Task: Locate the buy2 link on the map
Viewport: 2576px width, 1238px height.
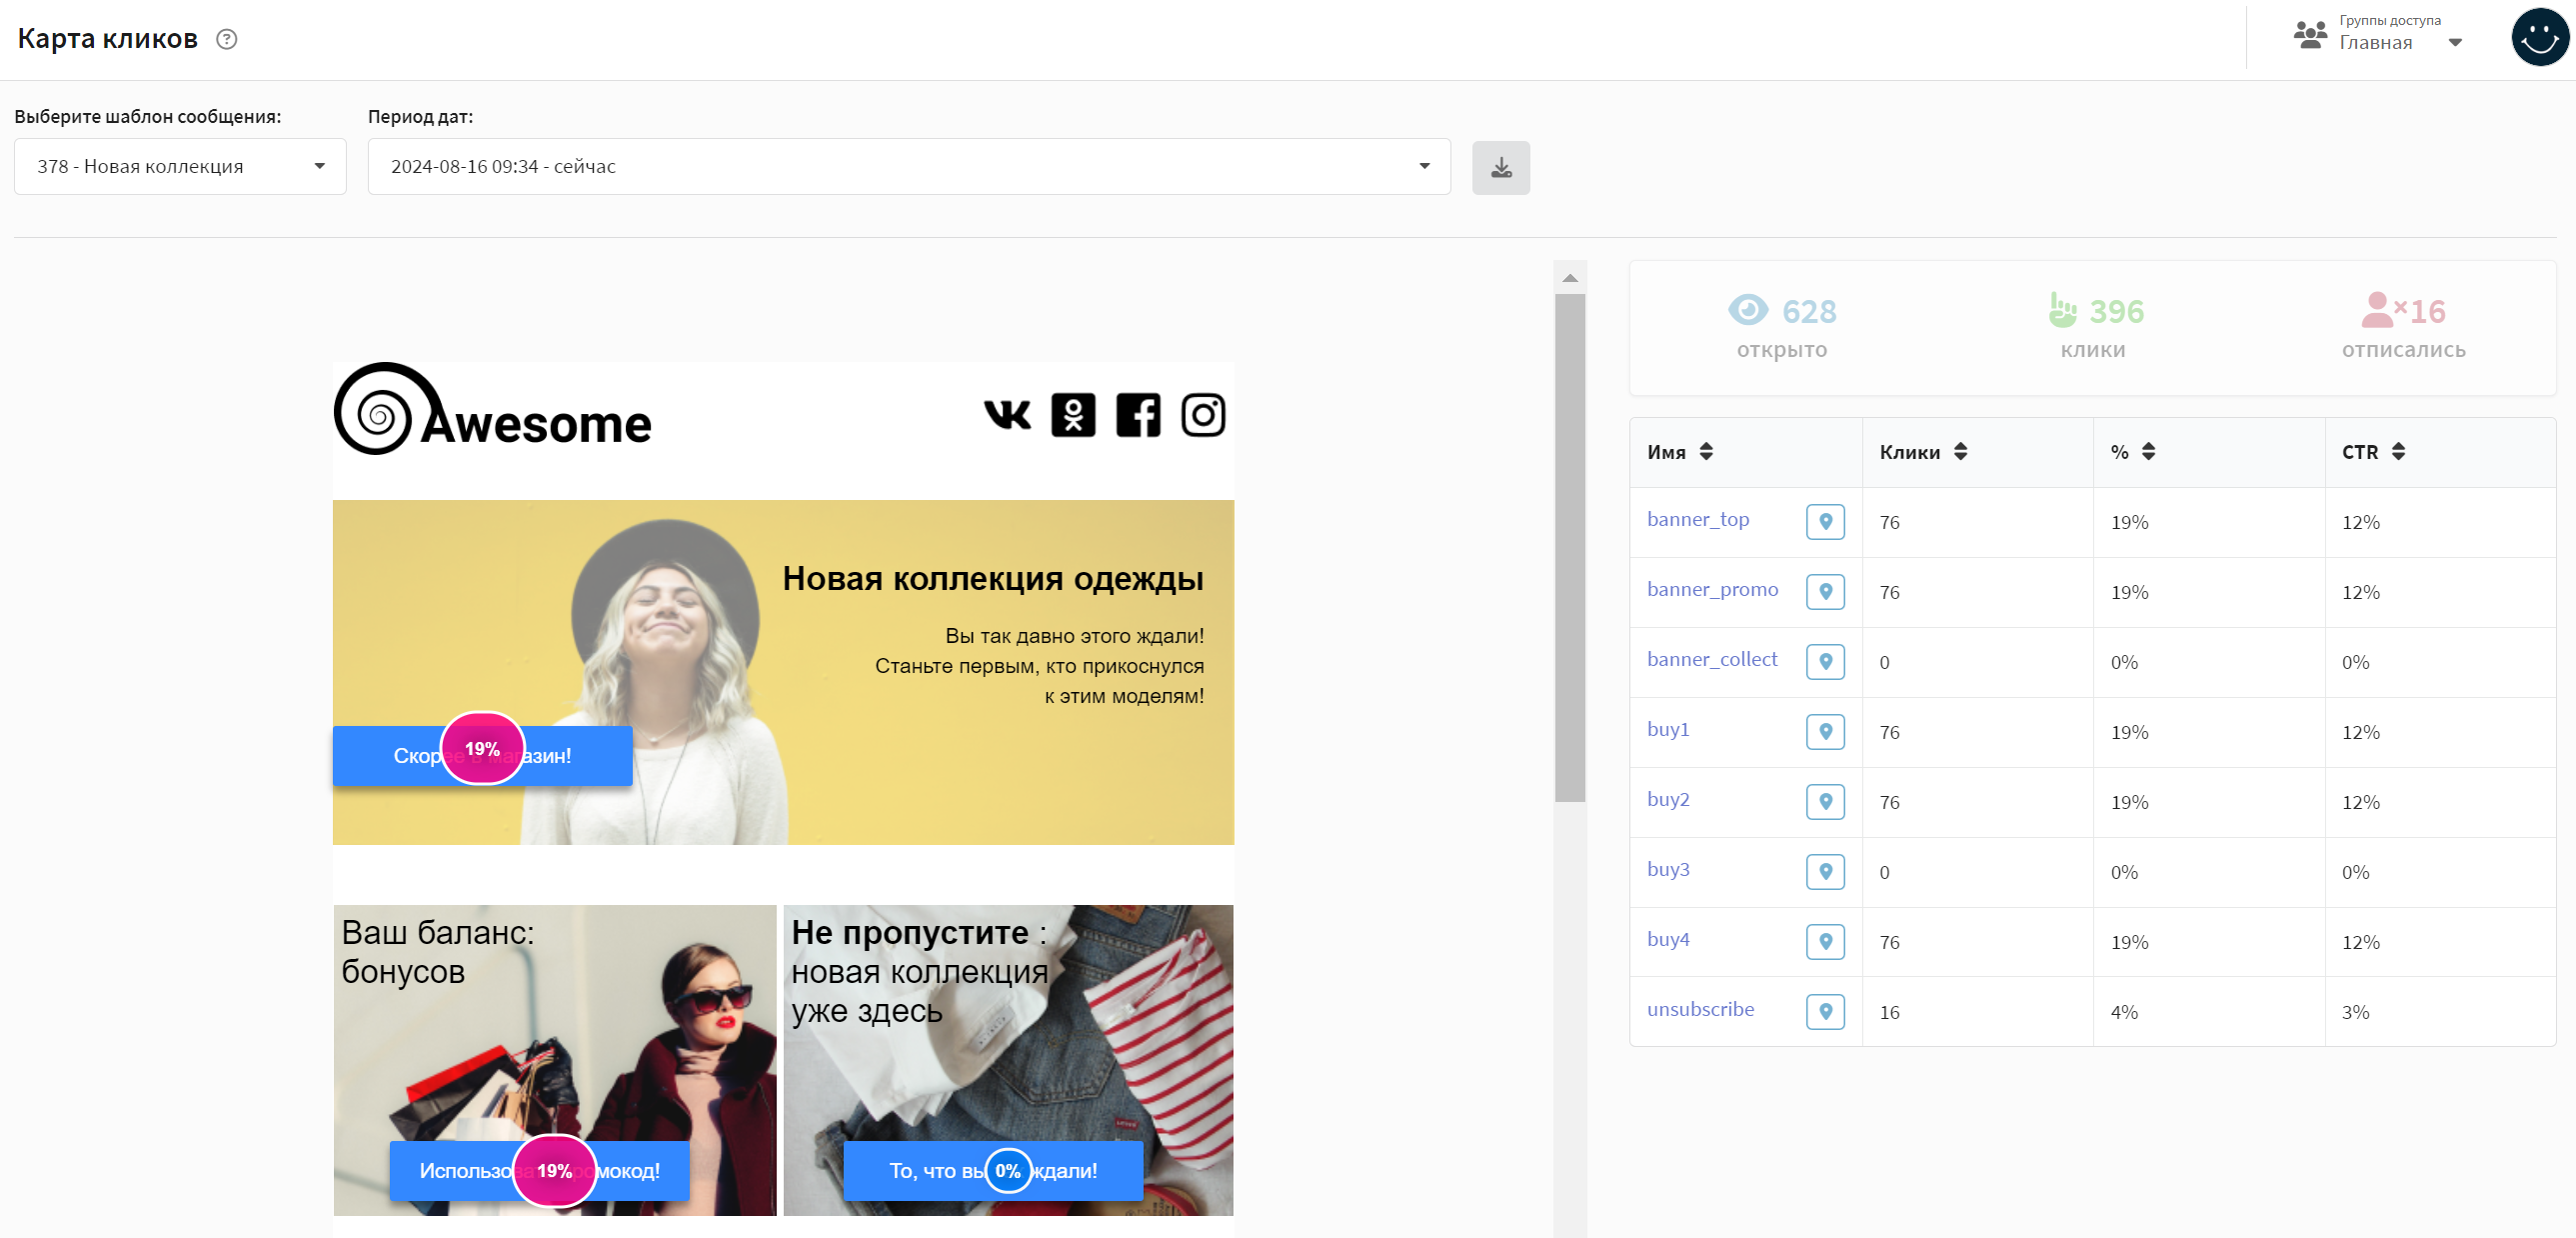Action: point(1825,801)
